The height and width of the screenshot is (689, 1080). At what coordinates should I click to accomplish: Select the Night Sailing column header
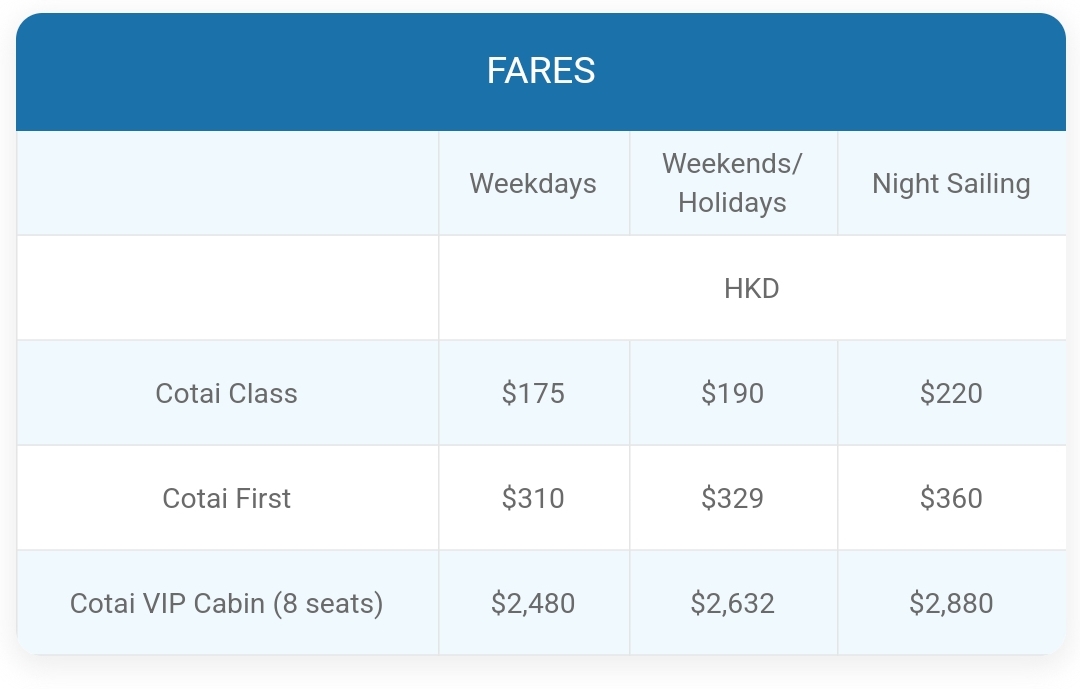(x=951, y=184)
